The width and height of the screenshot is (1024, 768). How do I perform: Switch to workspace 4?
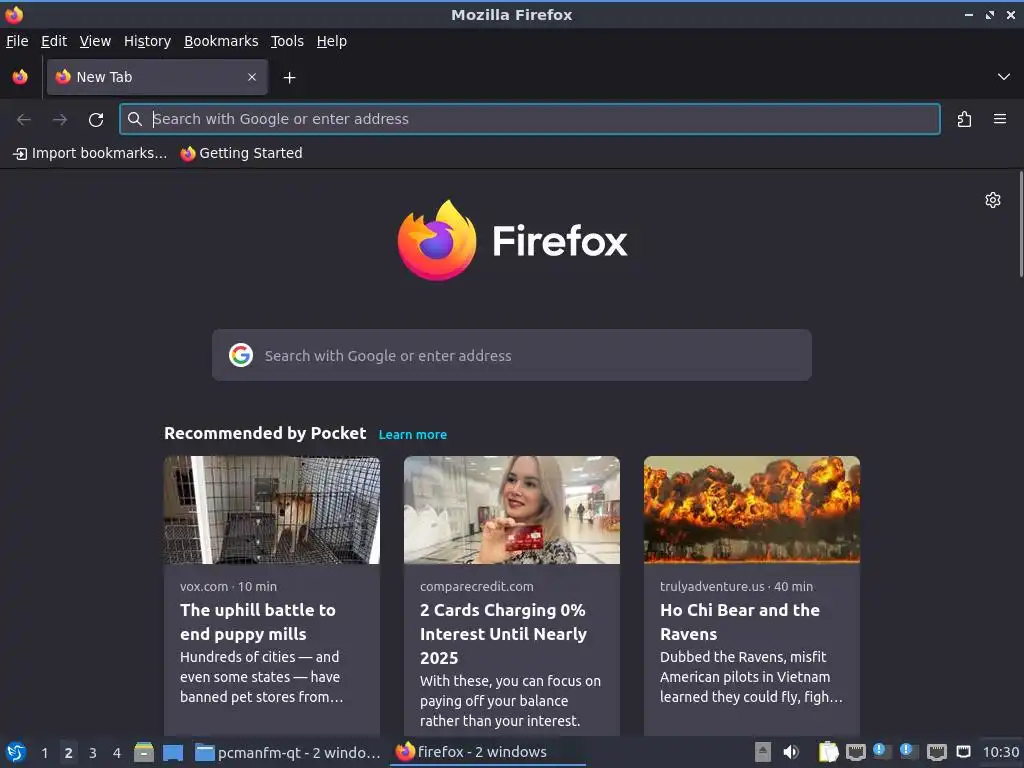click(x=117, y=752)
